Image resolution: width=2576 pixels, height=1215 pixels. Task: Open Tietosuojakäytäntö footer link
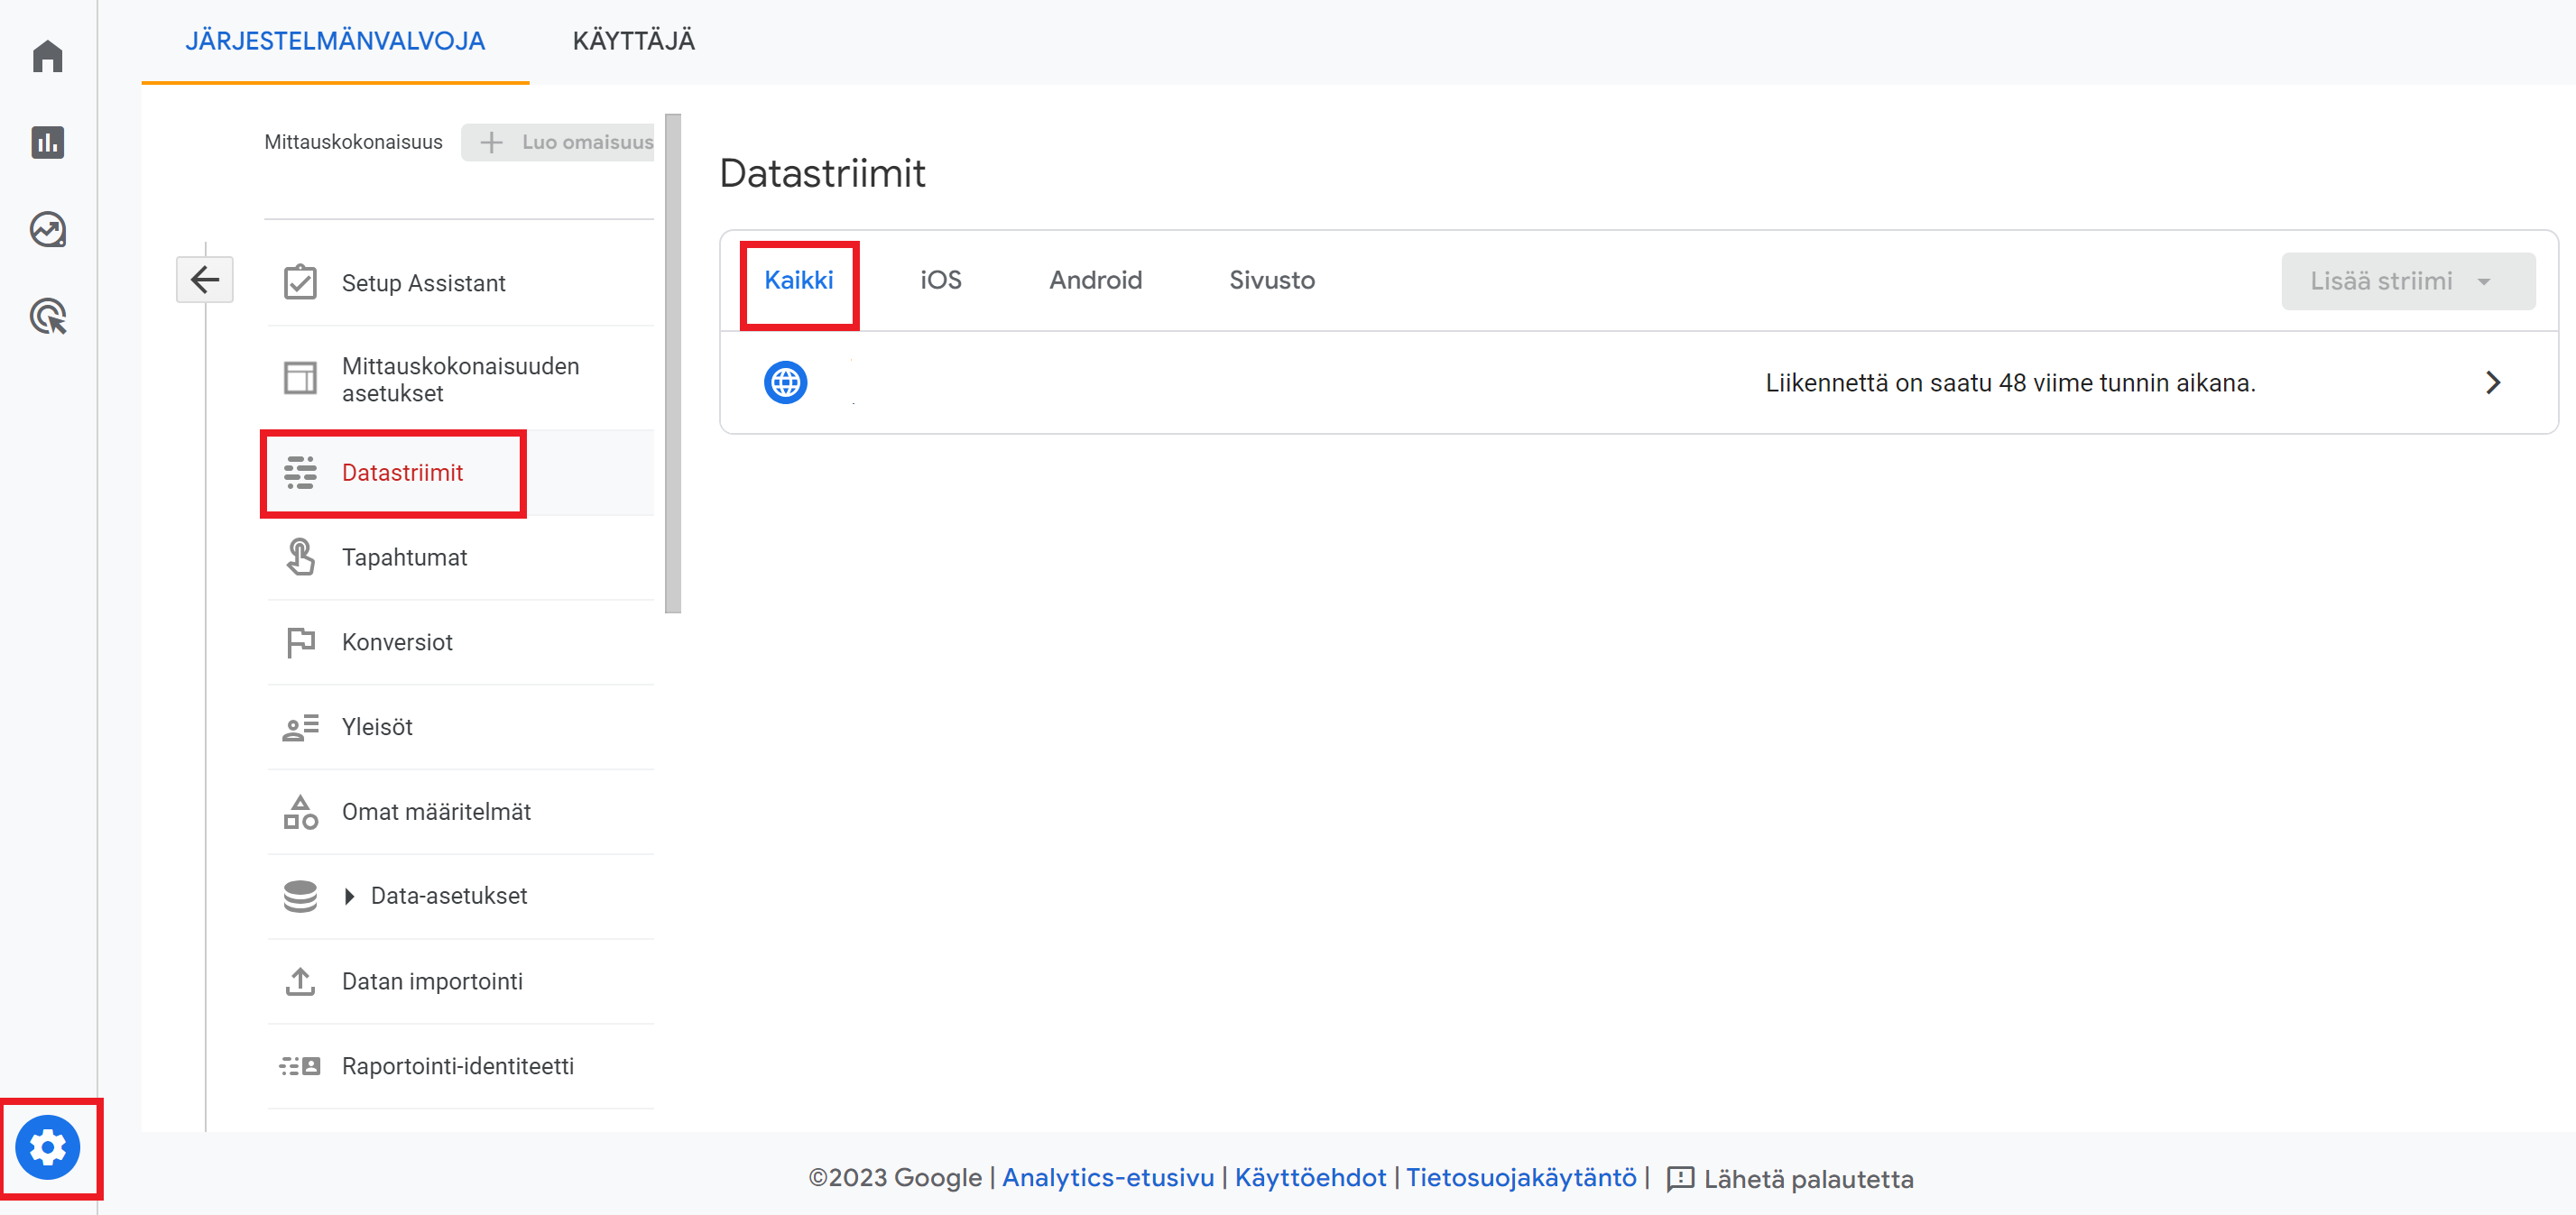[1520, 1177]
